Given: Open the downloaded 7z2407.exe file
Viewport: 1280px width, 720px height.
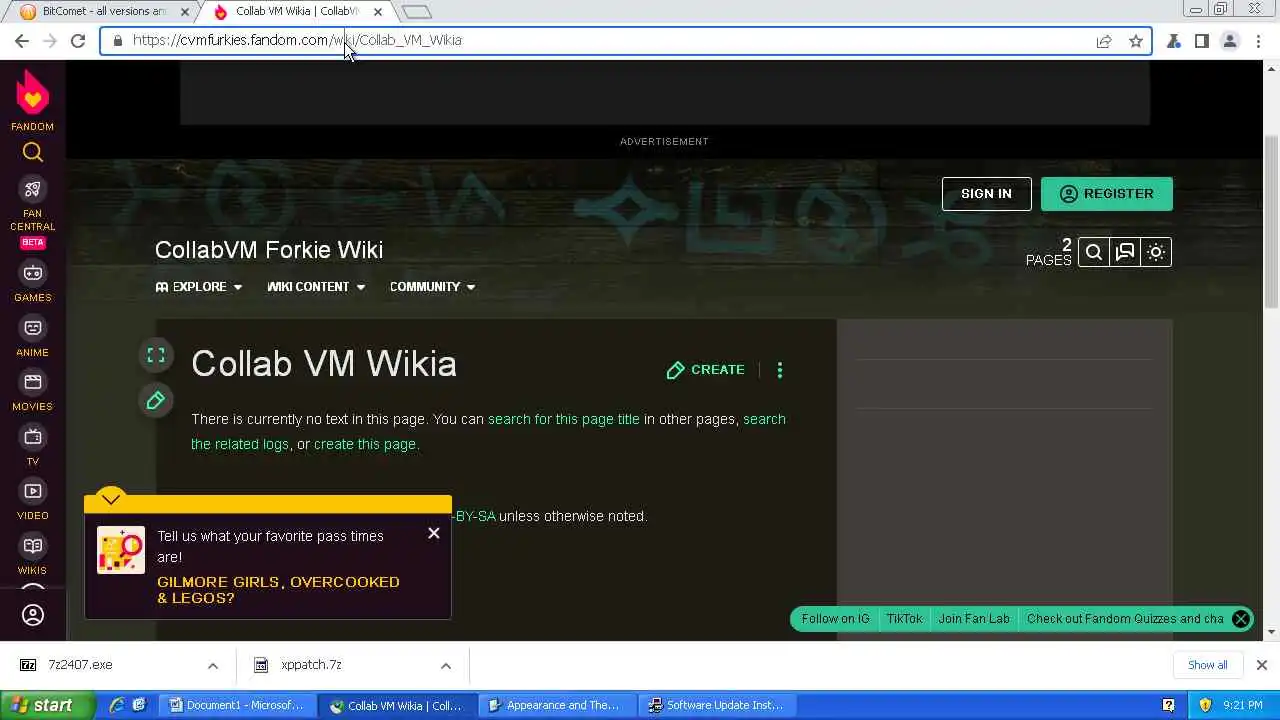Looking at the screenshot, I should (80, 665).
